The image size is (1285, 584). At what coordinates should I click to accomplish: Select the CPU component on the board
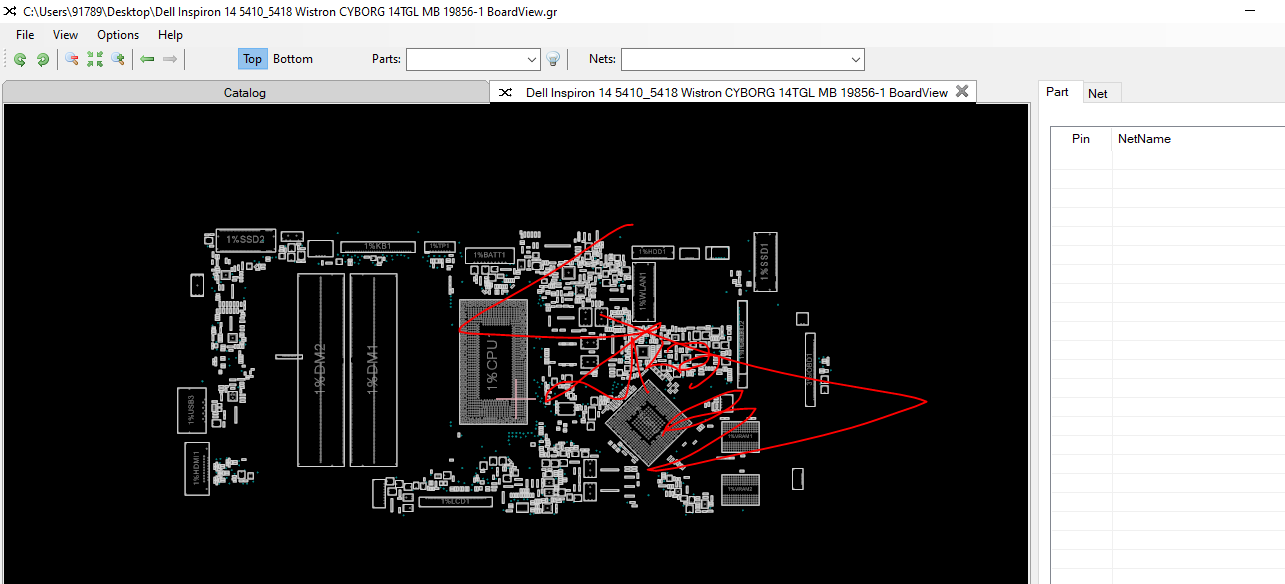tap(492, 361)
